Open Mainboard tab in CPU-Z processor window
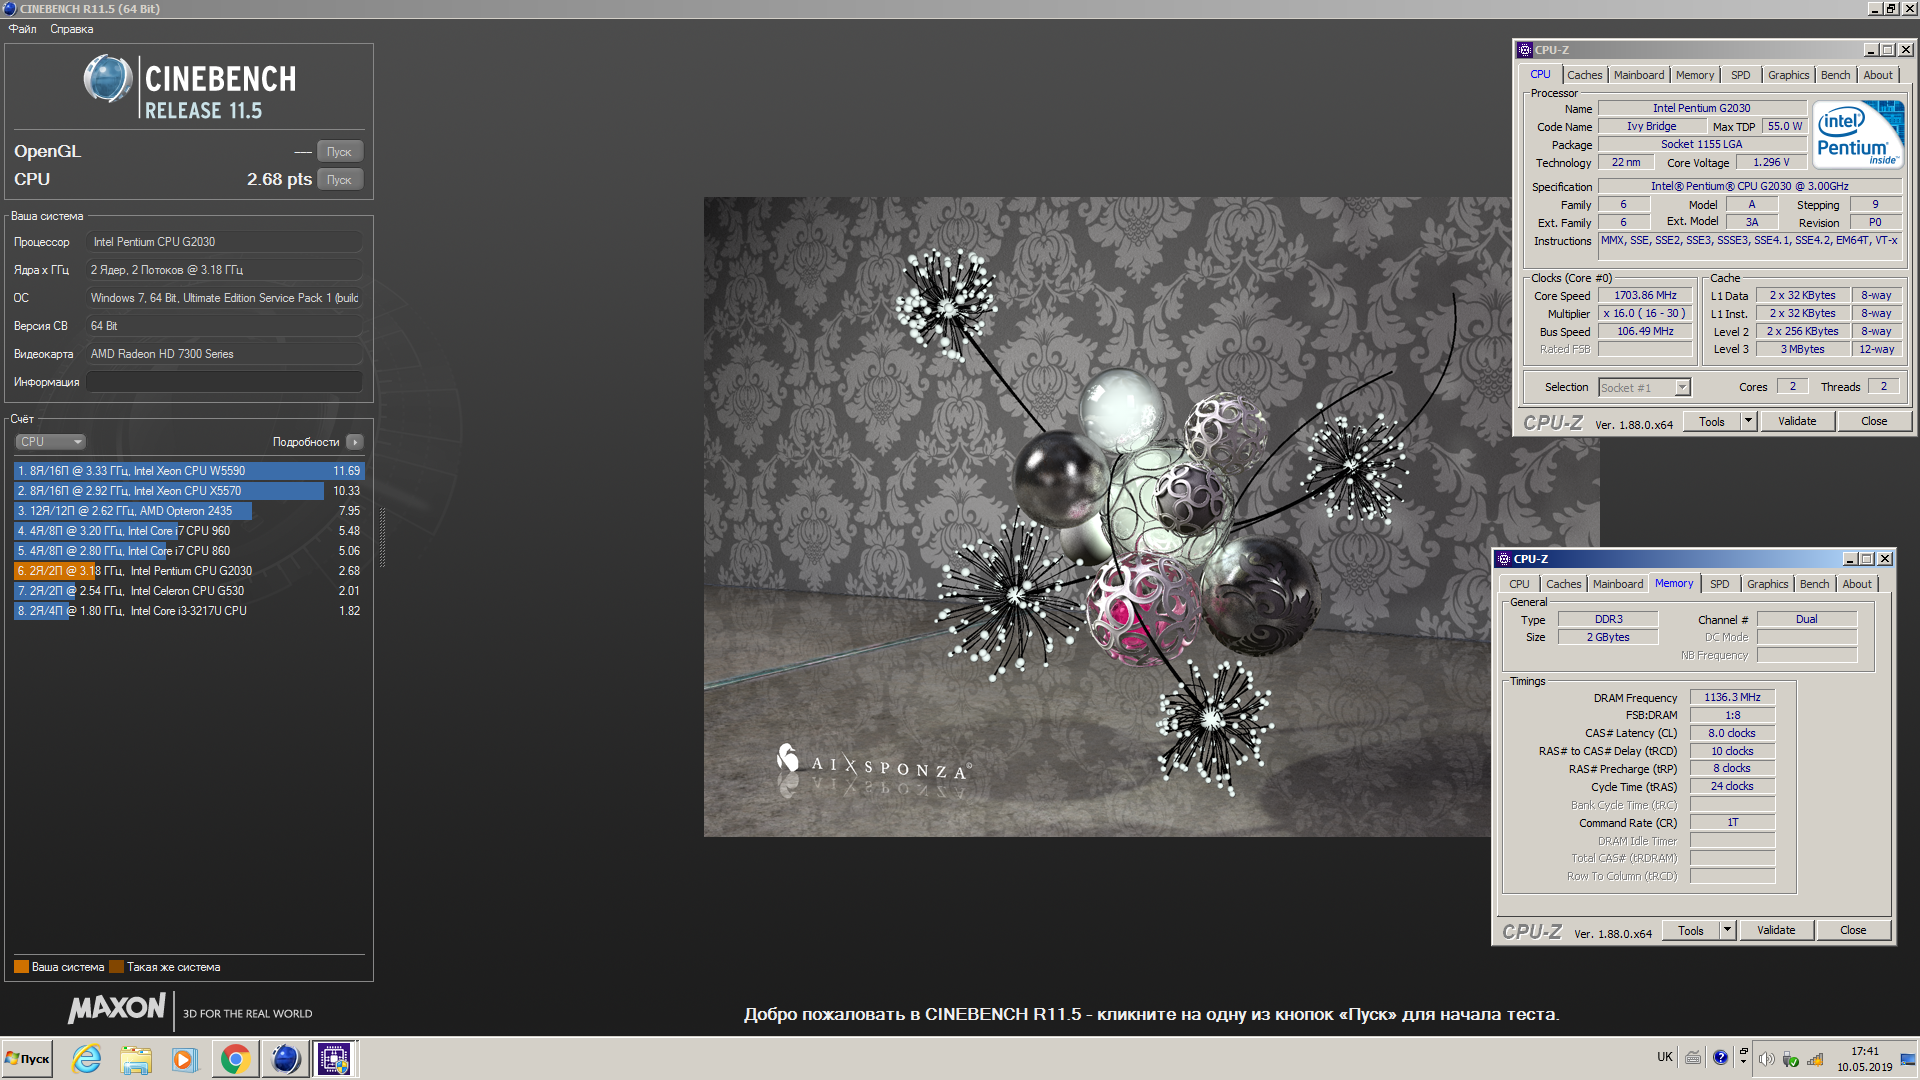The image size is (1920, 1080). 1639,75
